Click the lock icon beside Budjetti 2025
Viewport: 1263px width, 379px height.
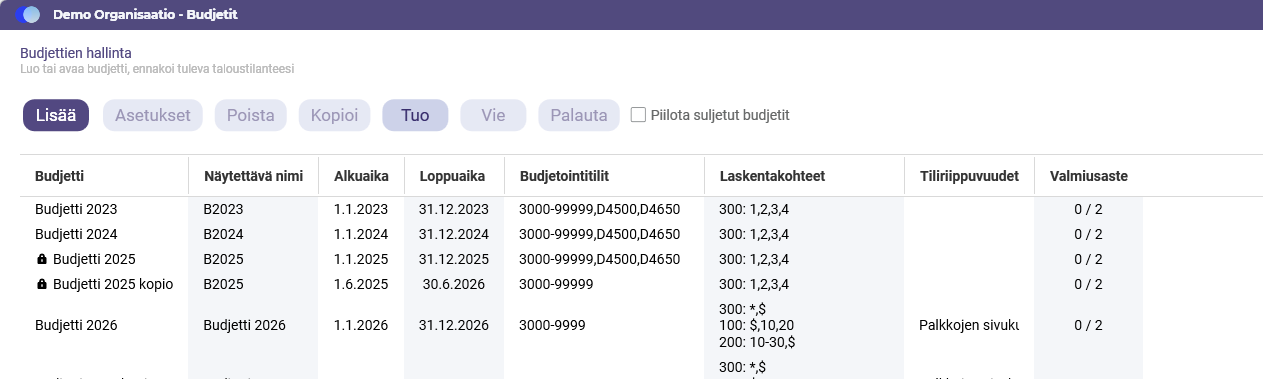point(42,259)
